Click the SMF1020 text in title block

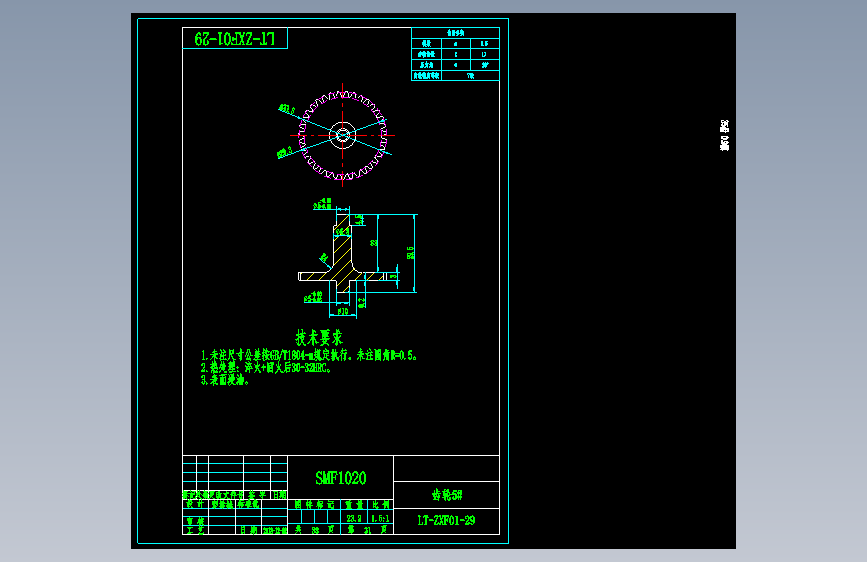click(341, 478)
